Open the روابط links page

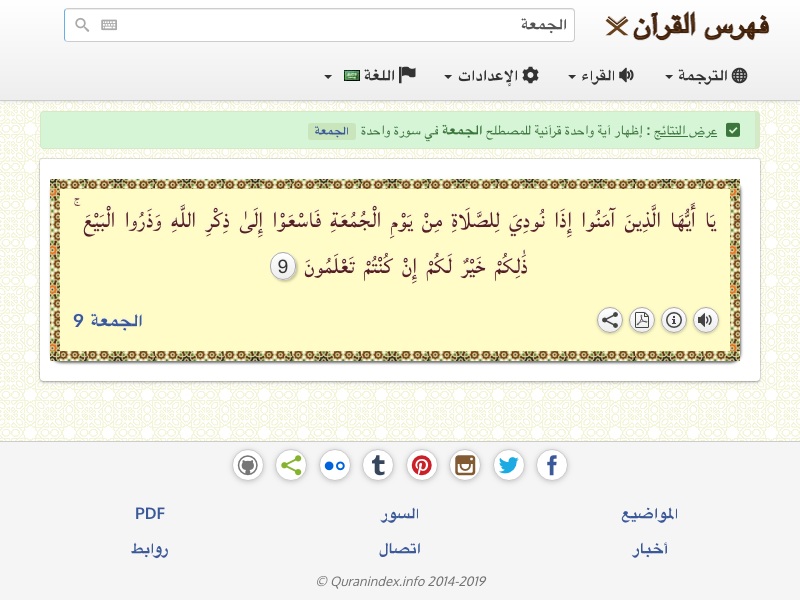(x=150, y=549)
